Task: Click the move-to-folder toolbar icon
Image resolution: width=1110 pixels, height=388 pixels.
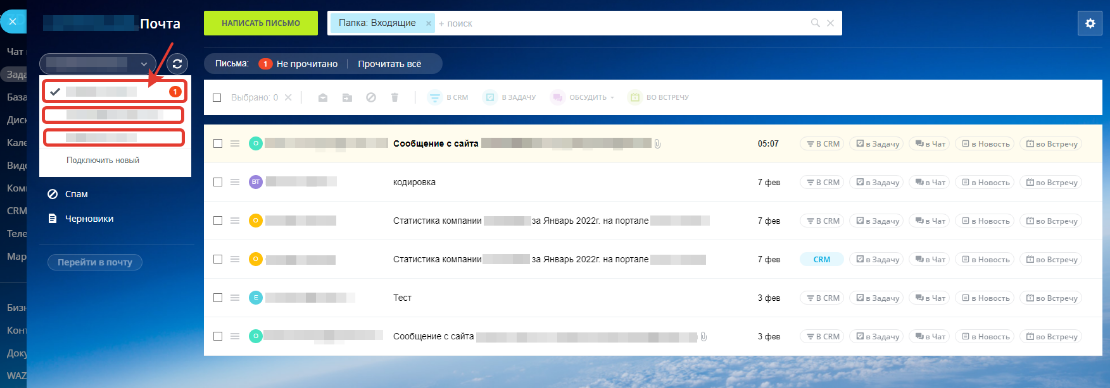Action: pos(347,97)
